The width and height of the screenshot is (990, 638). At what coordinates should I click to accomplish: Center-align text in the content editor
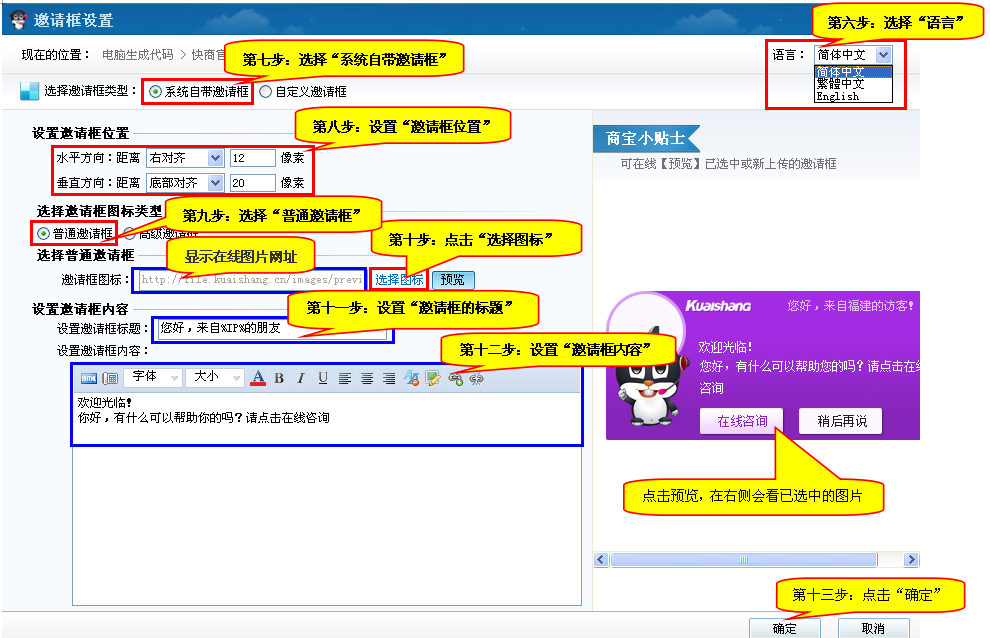(x=367, y=378)
